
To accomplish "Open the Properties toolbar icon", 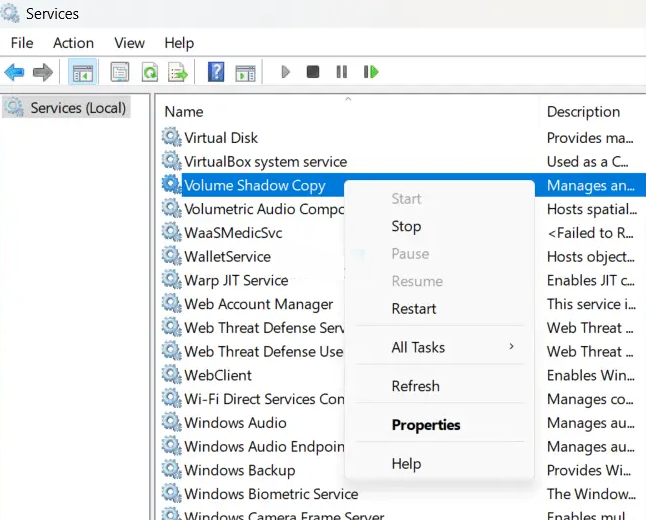I will point(120,72).
